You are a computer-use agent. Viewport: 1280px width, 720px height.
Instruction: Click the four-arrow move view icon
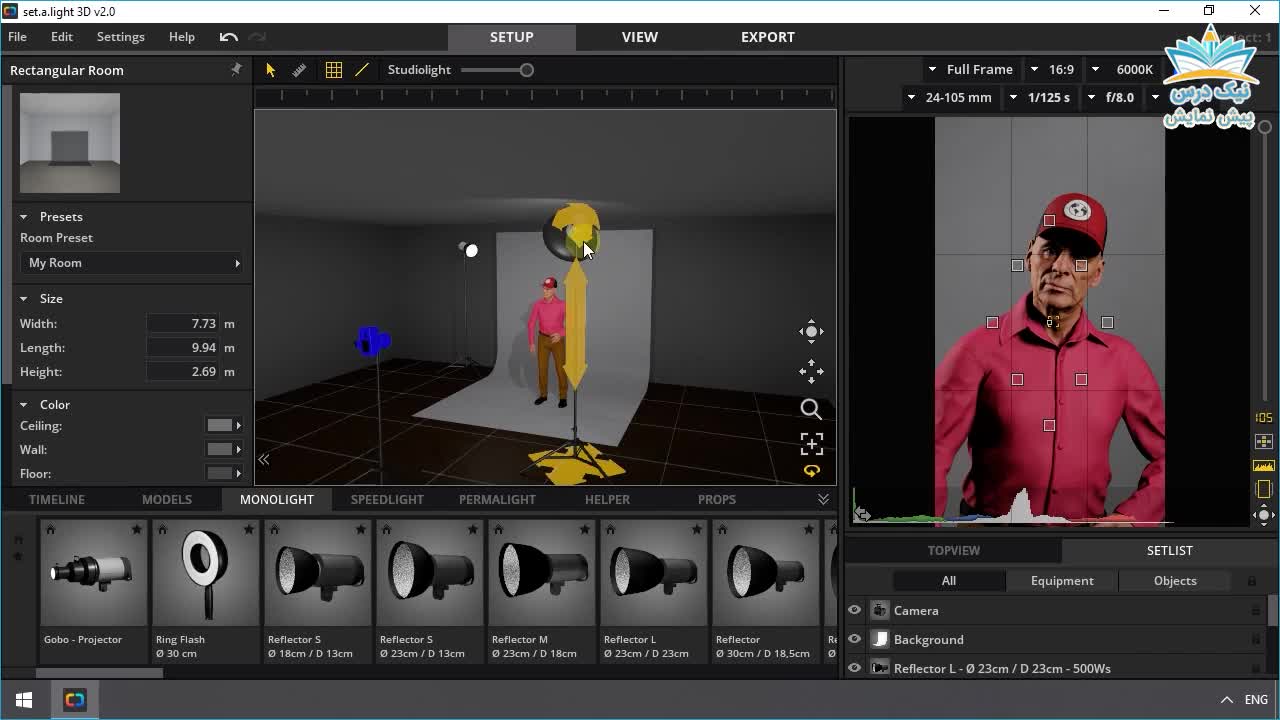coord(811,372)
